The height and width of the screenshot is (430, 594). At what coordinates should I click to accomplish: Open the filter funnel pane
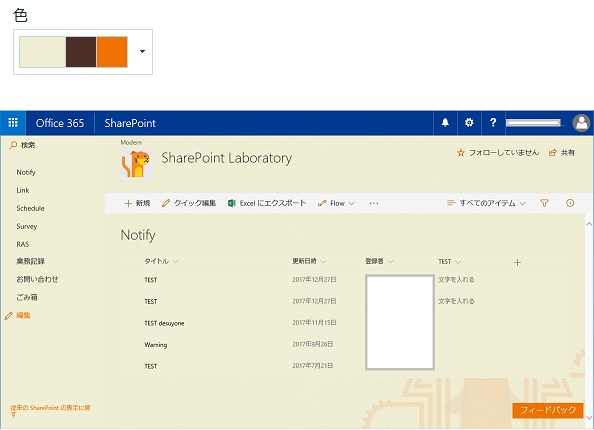(544, 203)
